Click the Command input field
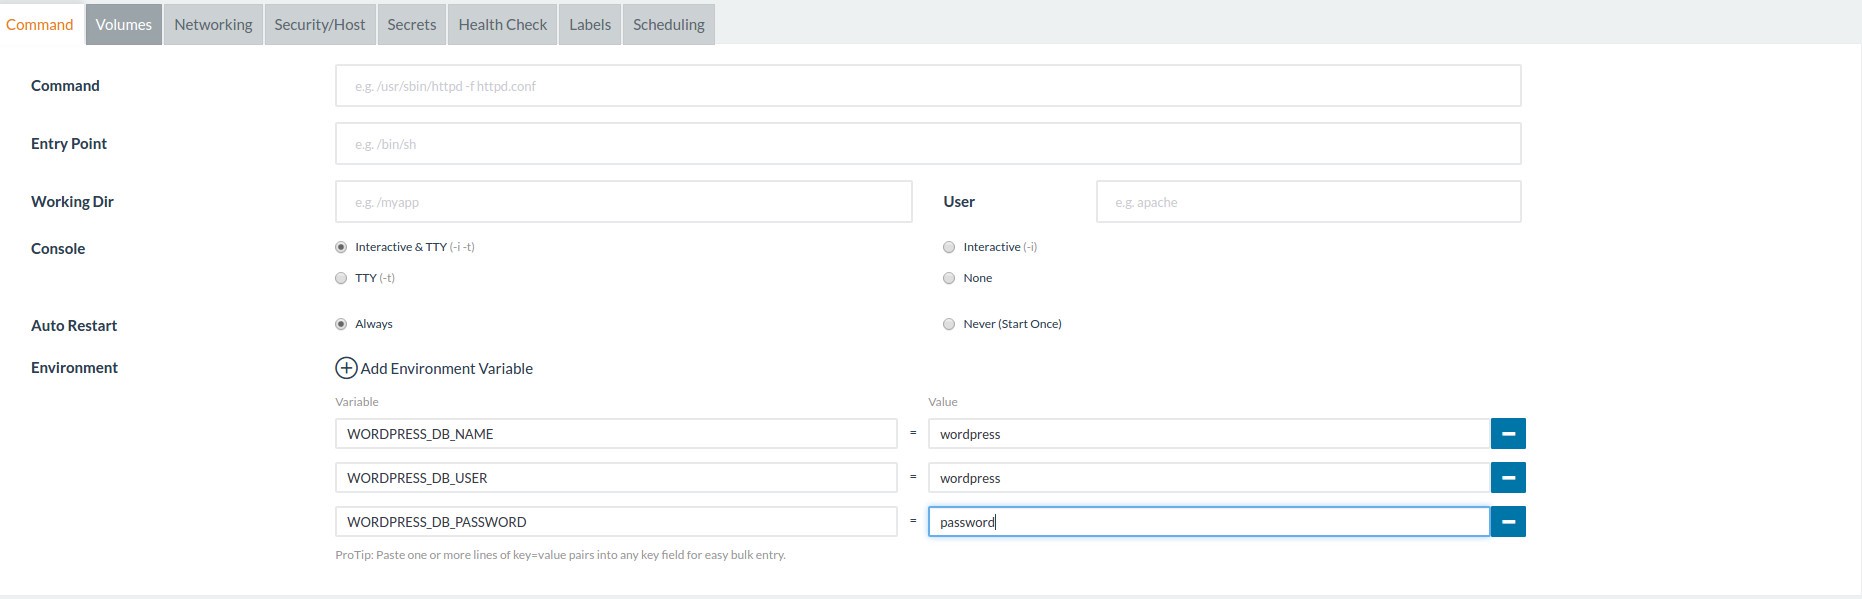The width and height of the screenshot is (1862, 599). click(x=928, y=86)
